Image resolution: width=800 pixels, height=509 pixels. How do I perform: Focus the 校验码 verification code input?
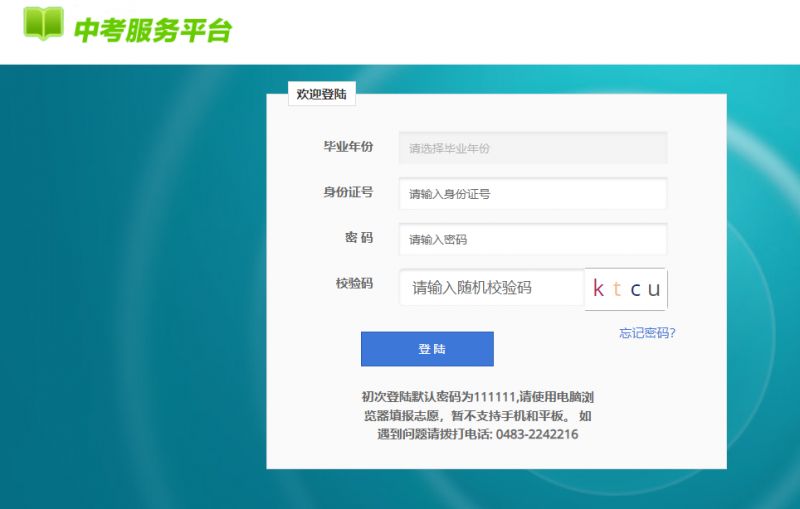(x=492, y=288)
